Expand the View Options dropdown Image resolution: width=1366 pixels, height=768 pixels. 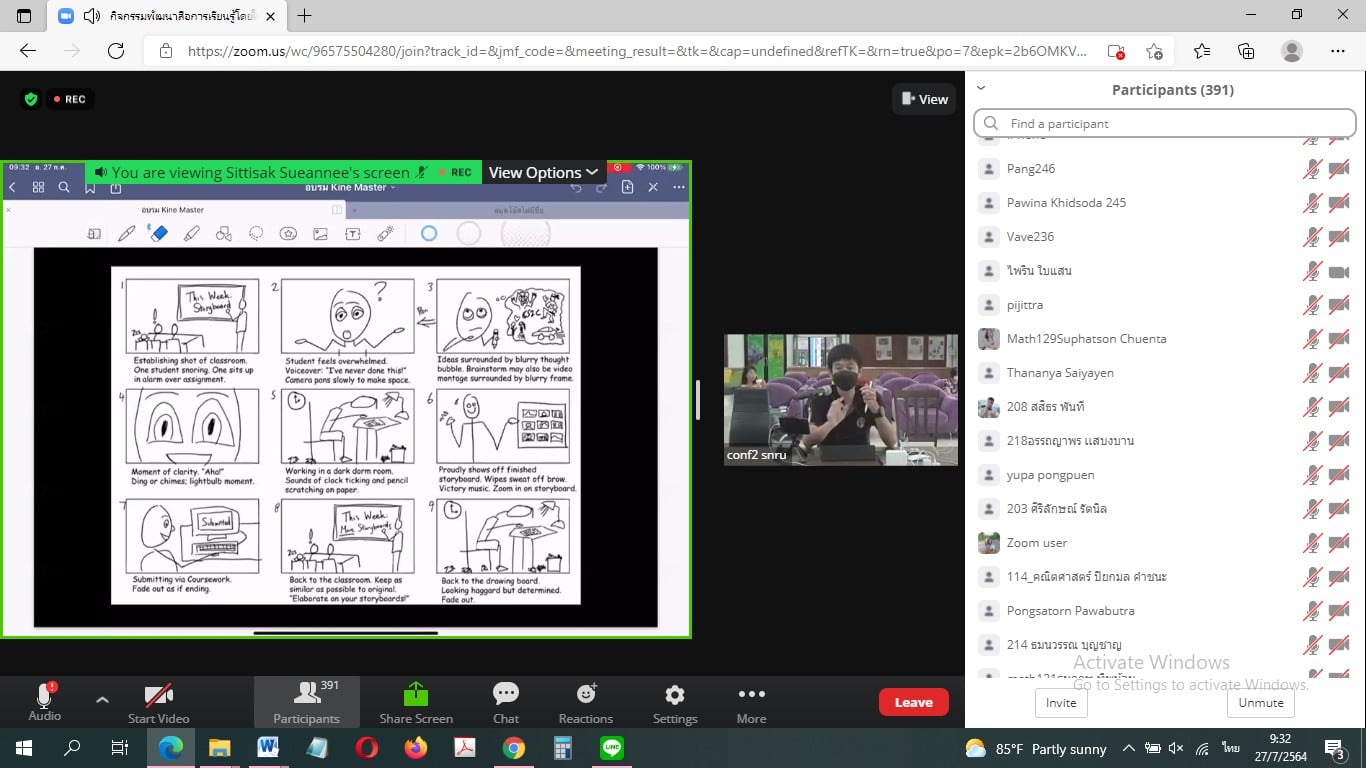click(x=543, y=172)
